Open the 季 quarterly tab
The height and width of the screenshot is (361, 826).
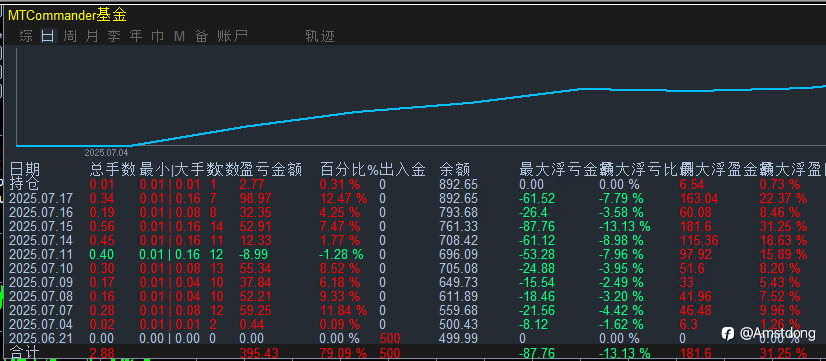coord(114,36)
